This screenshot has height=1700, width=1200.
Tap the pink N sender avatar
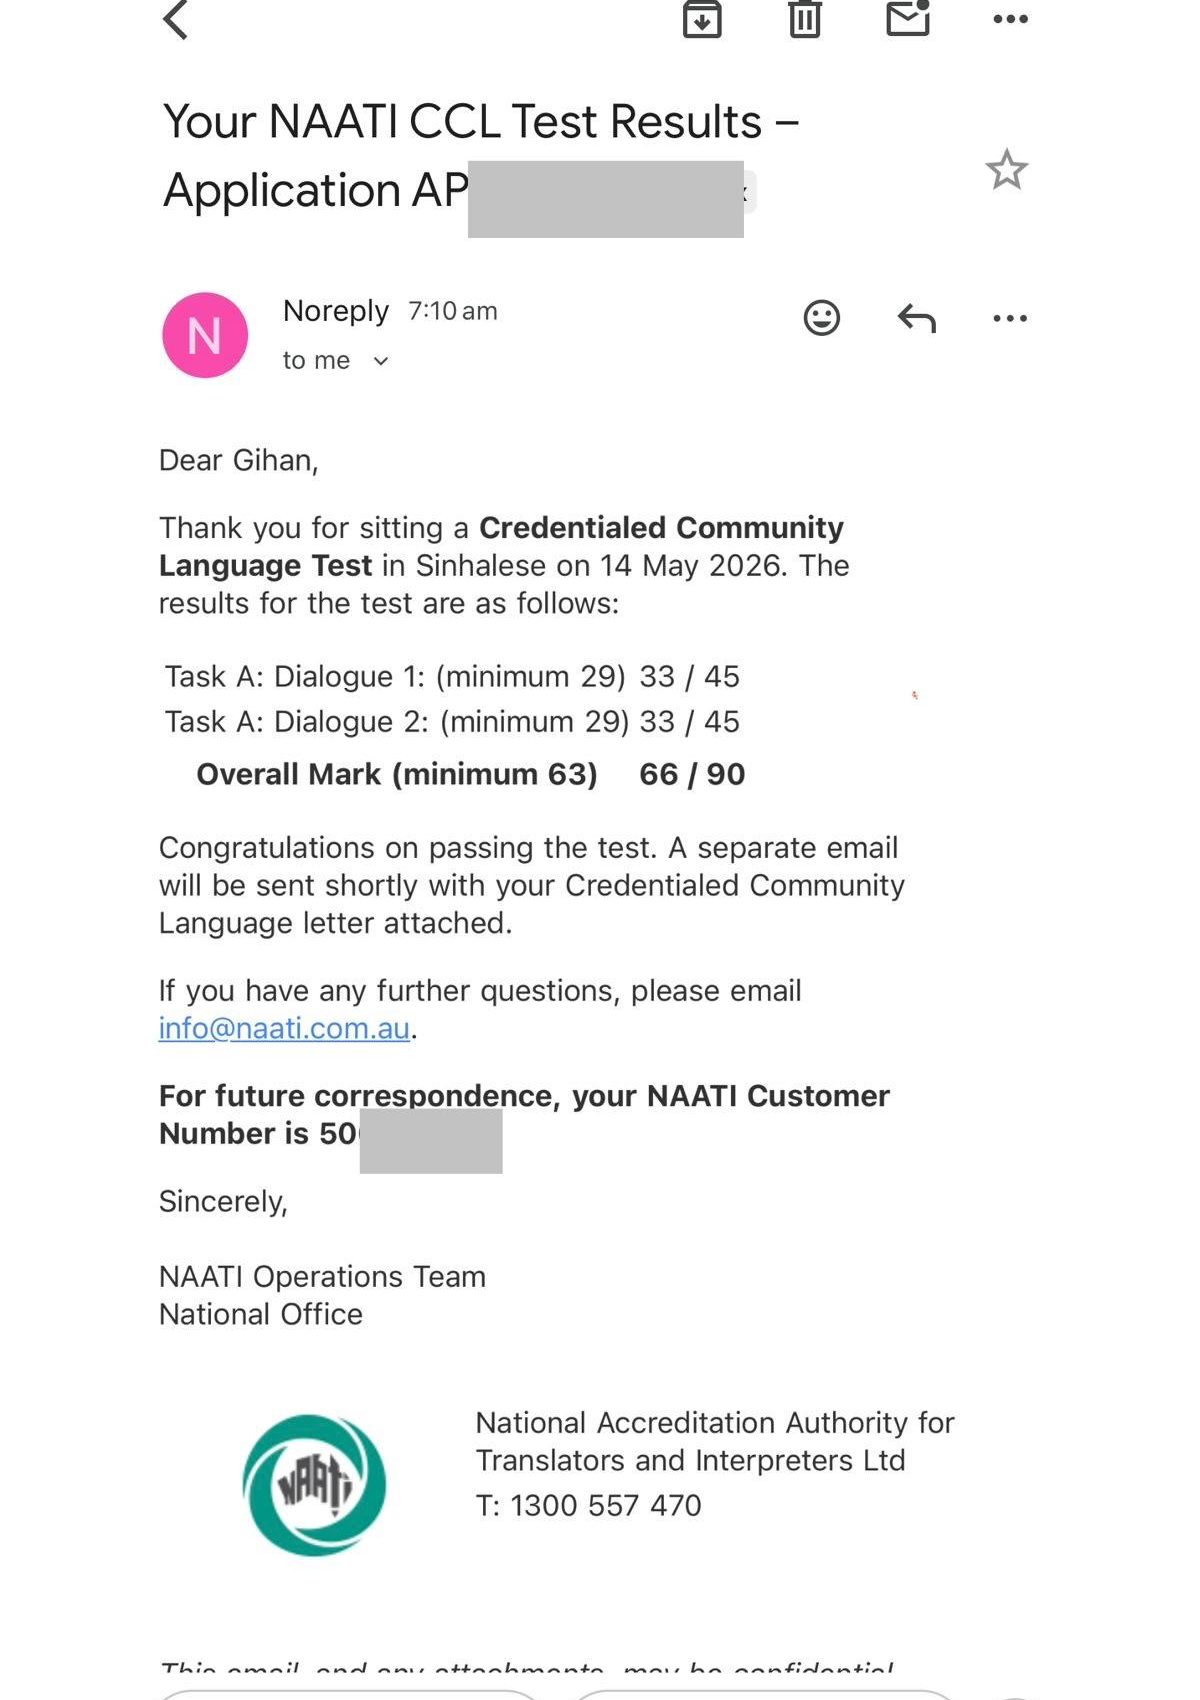[x=205, y=335]
